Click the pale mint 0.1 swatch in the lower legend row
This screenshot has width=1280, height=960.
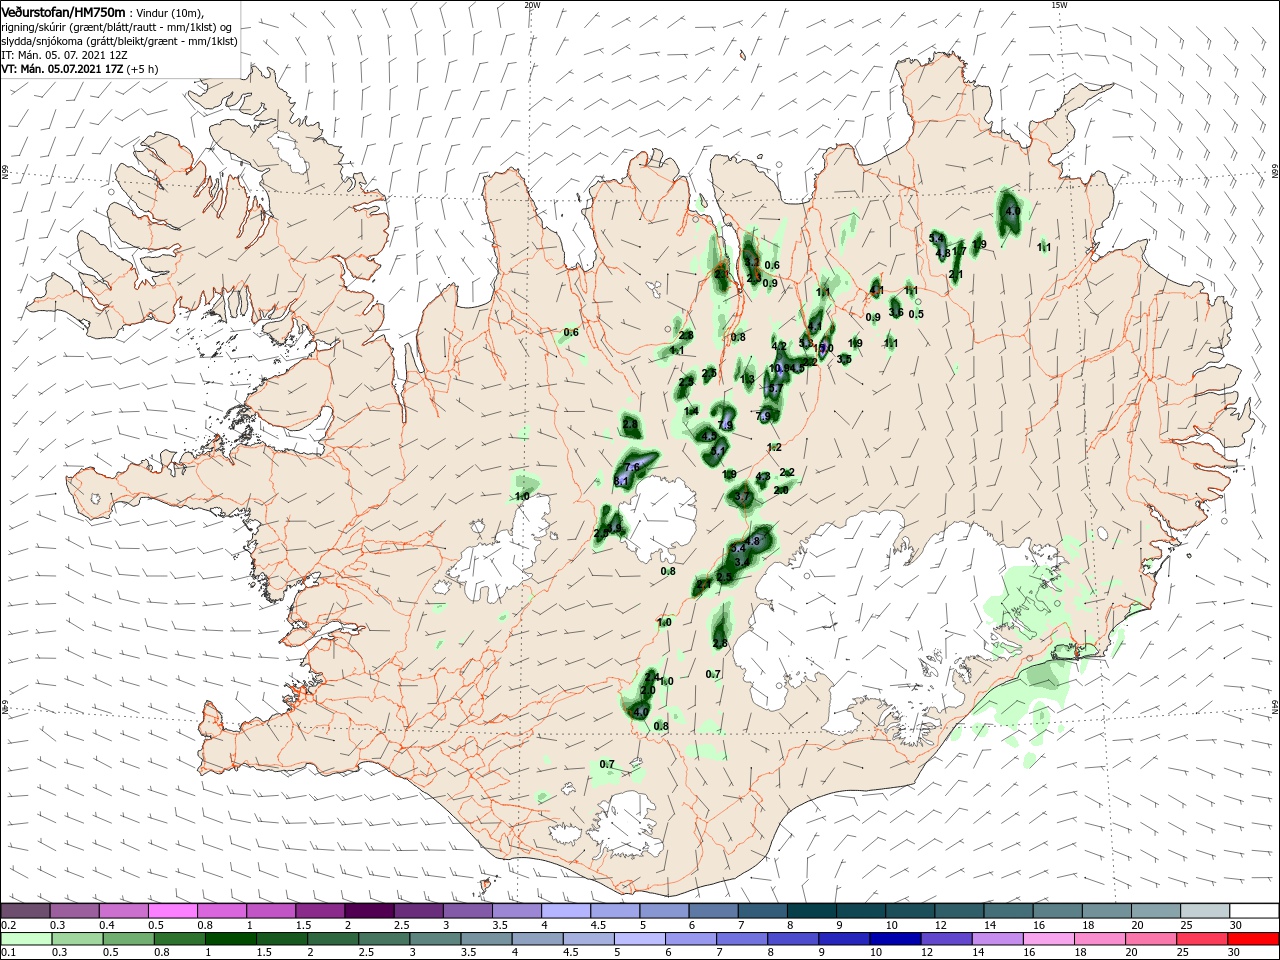coord(25,938)
